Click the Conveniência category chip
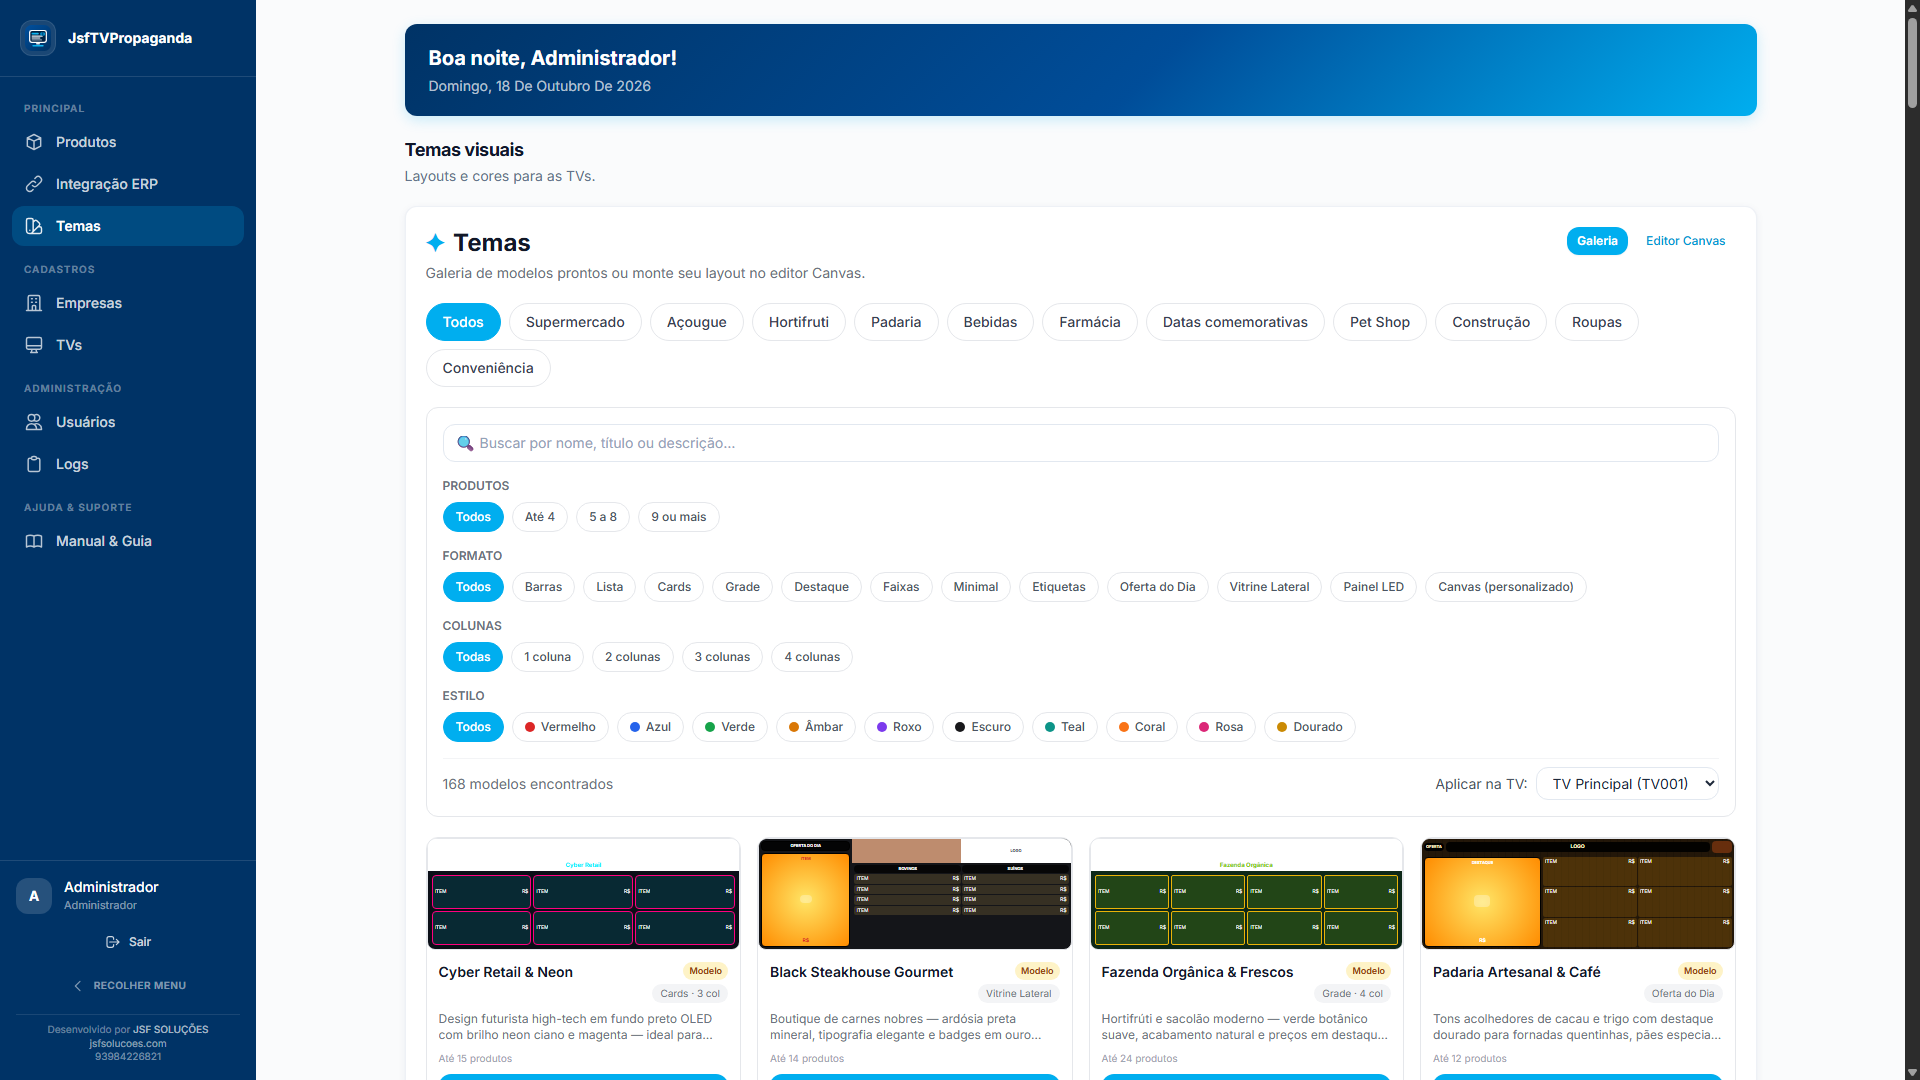The image size is (1920, 1080). click(488, 368)
